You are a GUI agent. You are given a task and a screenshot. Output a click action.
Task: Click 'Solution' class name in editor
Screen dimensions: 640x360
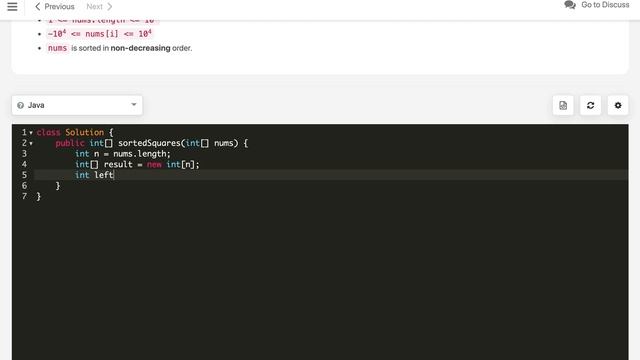[x=84, y=133]
